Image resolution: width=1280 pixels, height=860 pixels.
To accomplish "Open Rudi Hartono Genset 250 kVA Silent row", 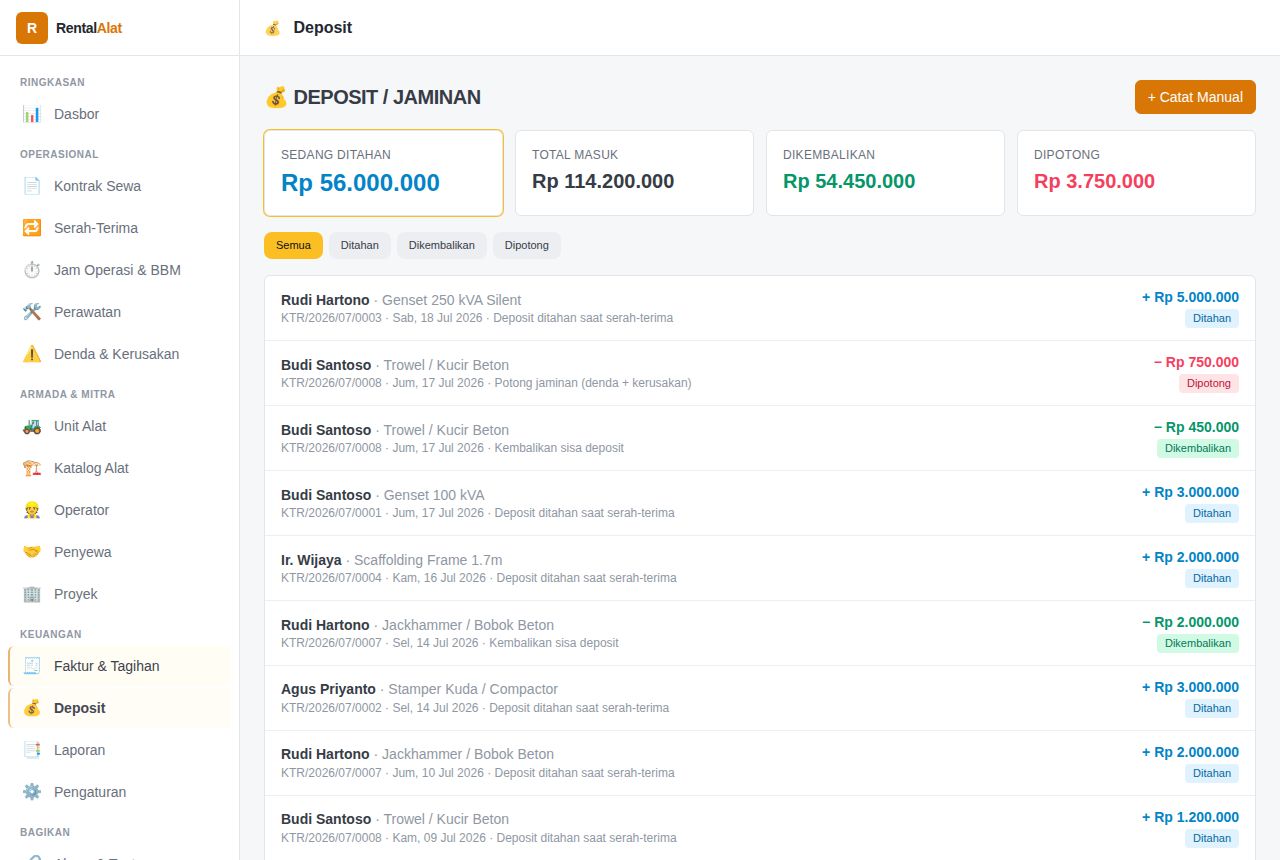I will coord(760,308).
